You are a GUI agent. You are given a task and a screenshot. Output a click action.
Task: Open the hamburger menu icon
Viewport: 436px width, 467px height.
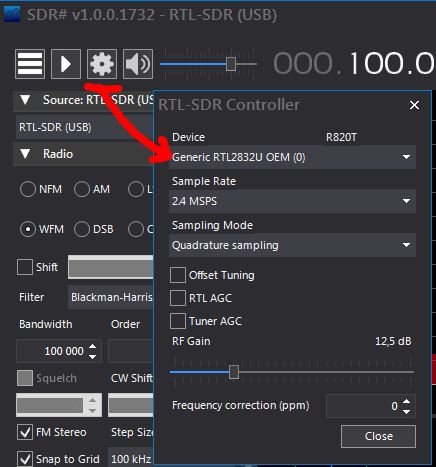tap(30, 64)
